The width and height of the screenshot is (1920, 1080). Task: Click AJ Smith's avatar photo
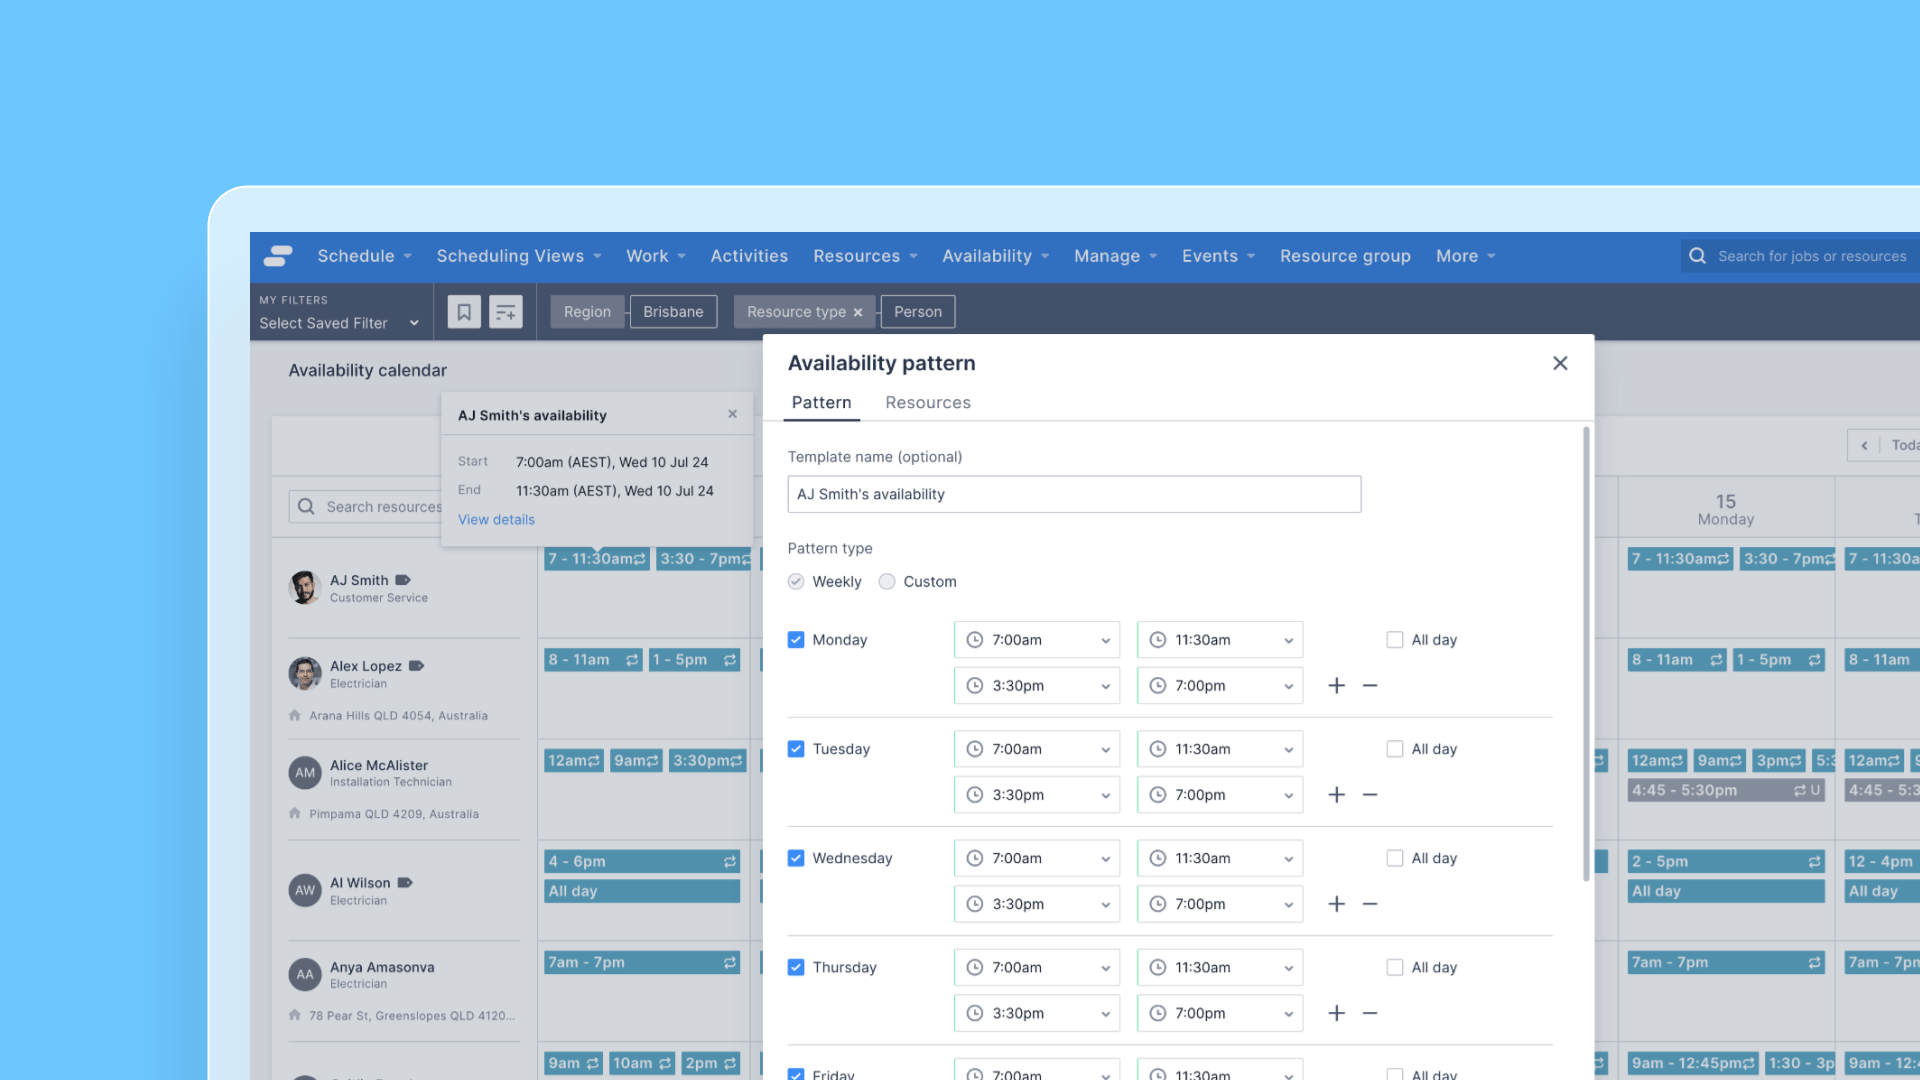click(x=304, y=588)
